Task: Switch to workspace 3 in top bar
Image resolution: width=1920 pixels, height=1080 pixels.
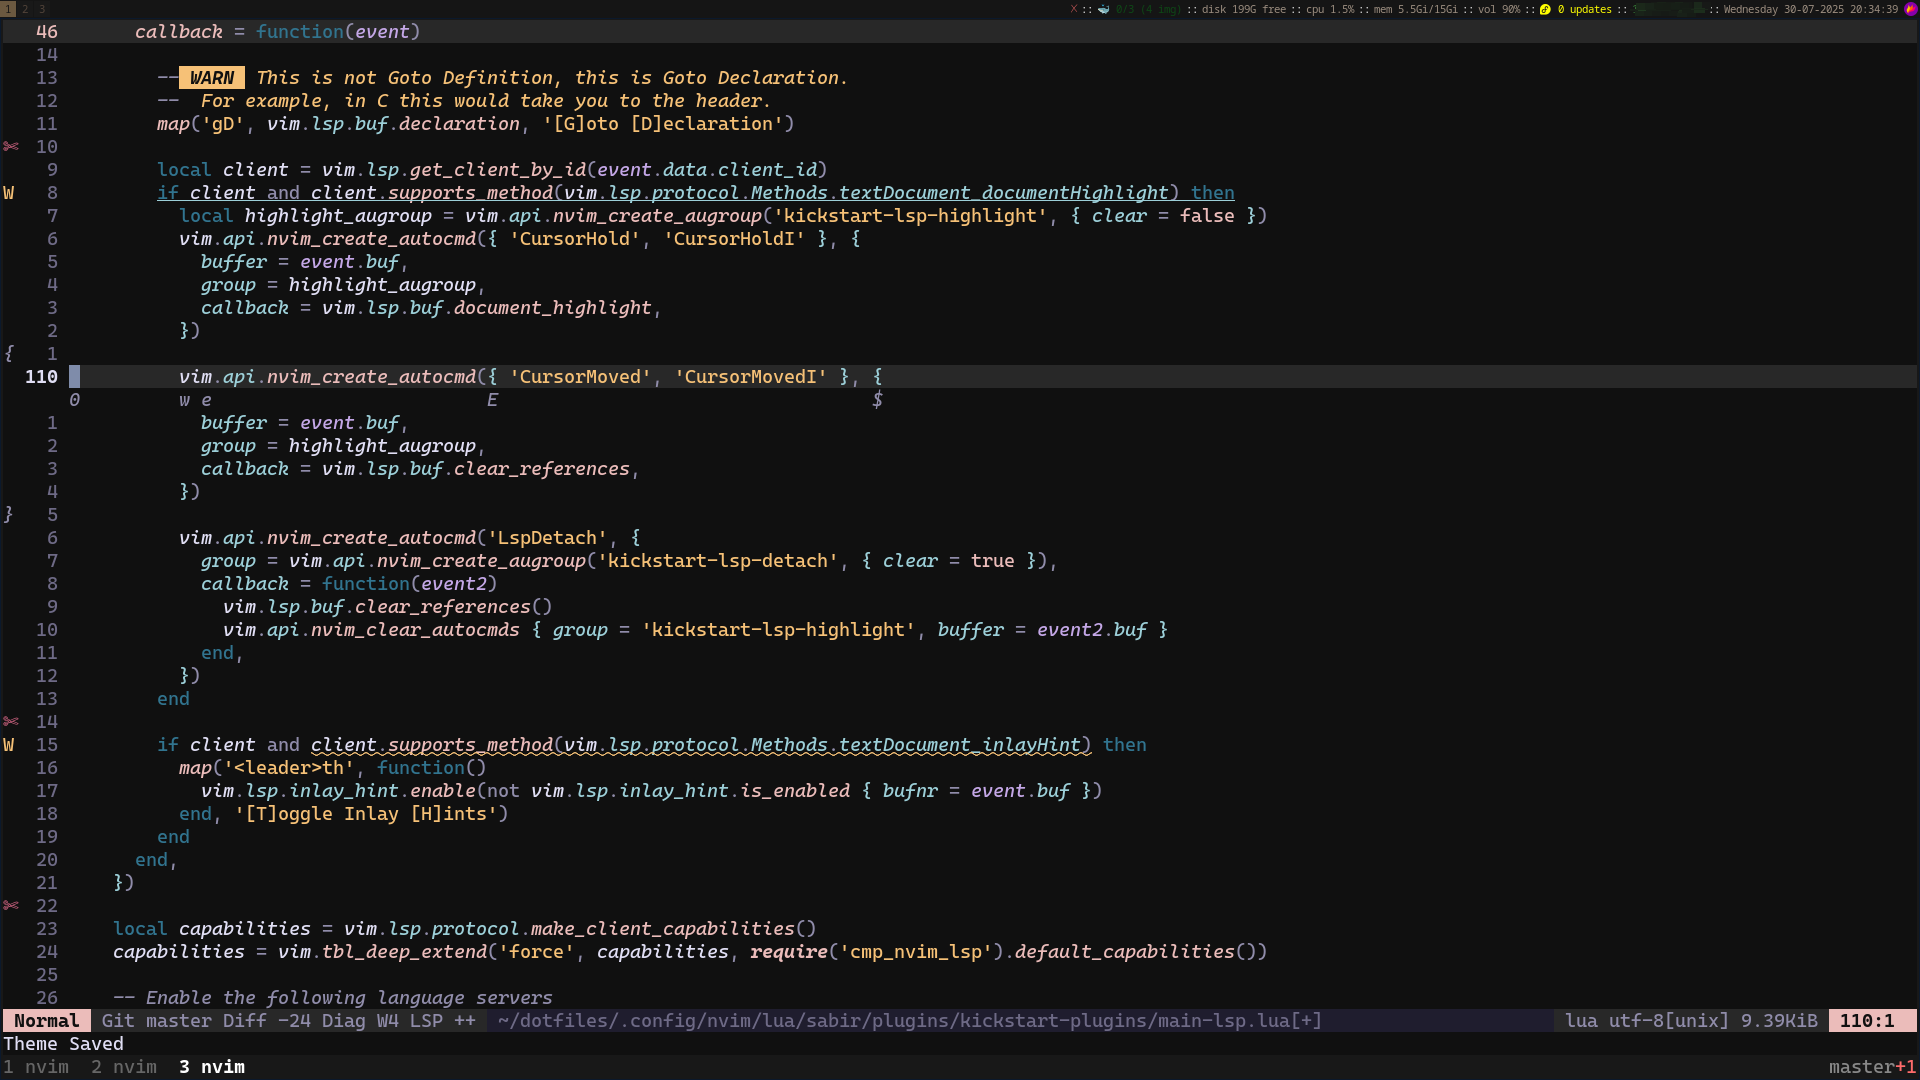Action: point(42,9)
